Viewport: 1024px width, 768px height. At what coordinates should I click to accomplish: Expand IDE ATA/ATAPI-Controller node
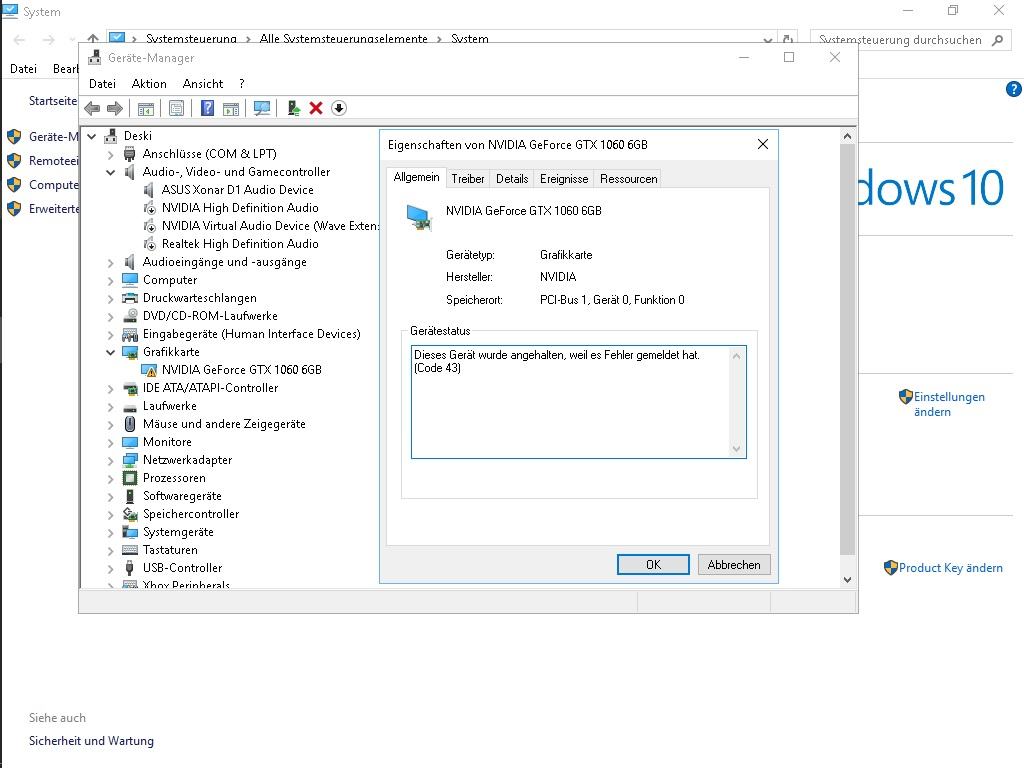110,389
